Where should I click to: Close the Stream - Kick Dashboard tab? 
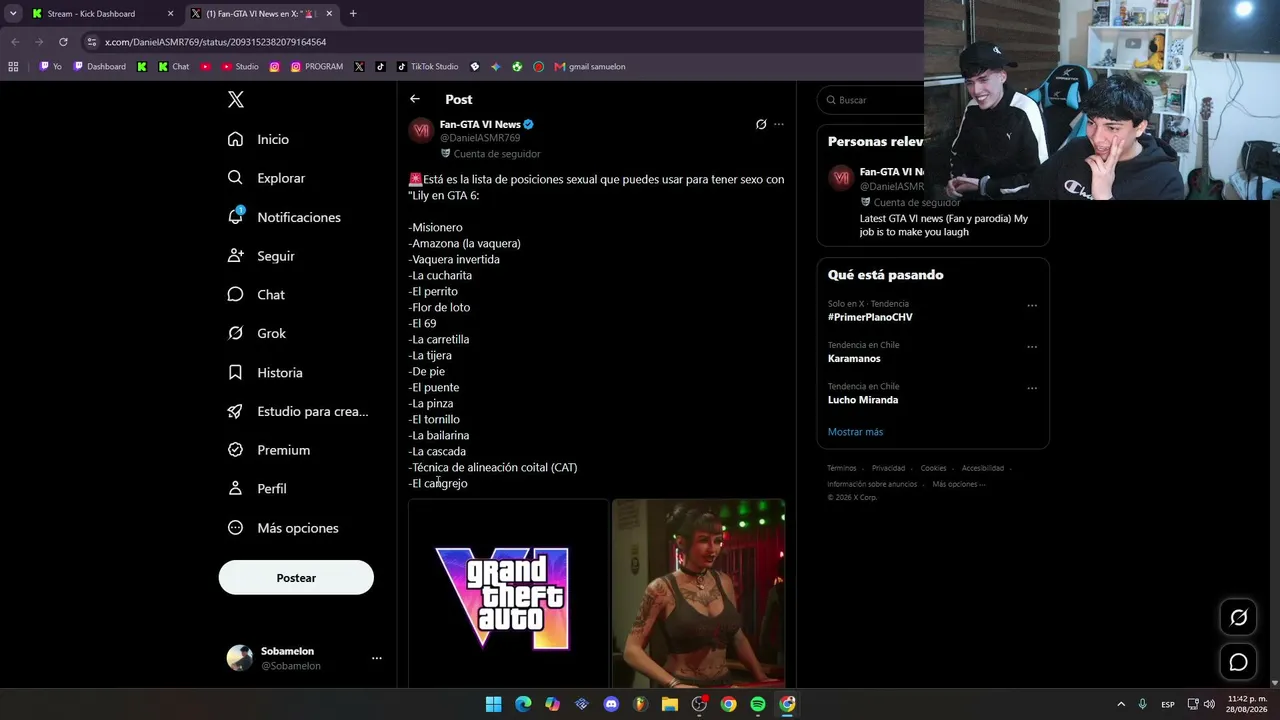tap(170, 14)
